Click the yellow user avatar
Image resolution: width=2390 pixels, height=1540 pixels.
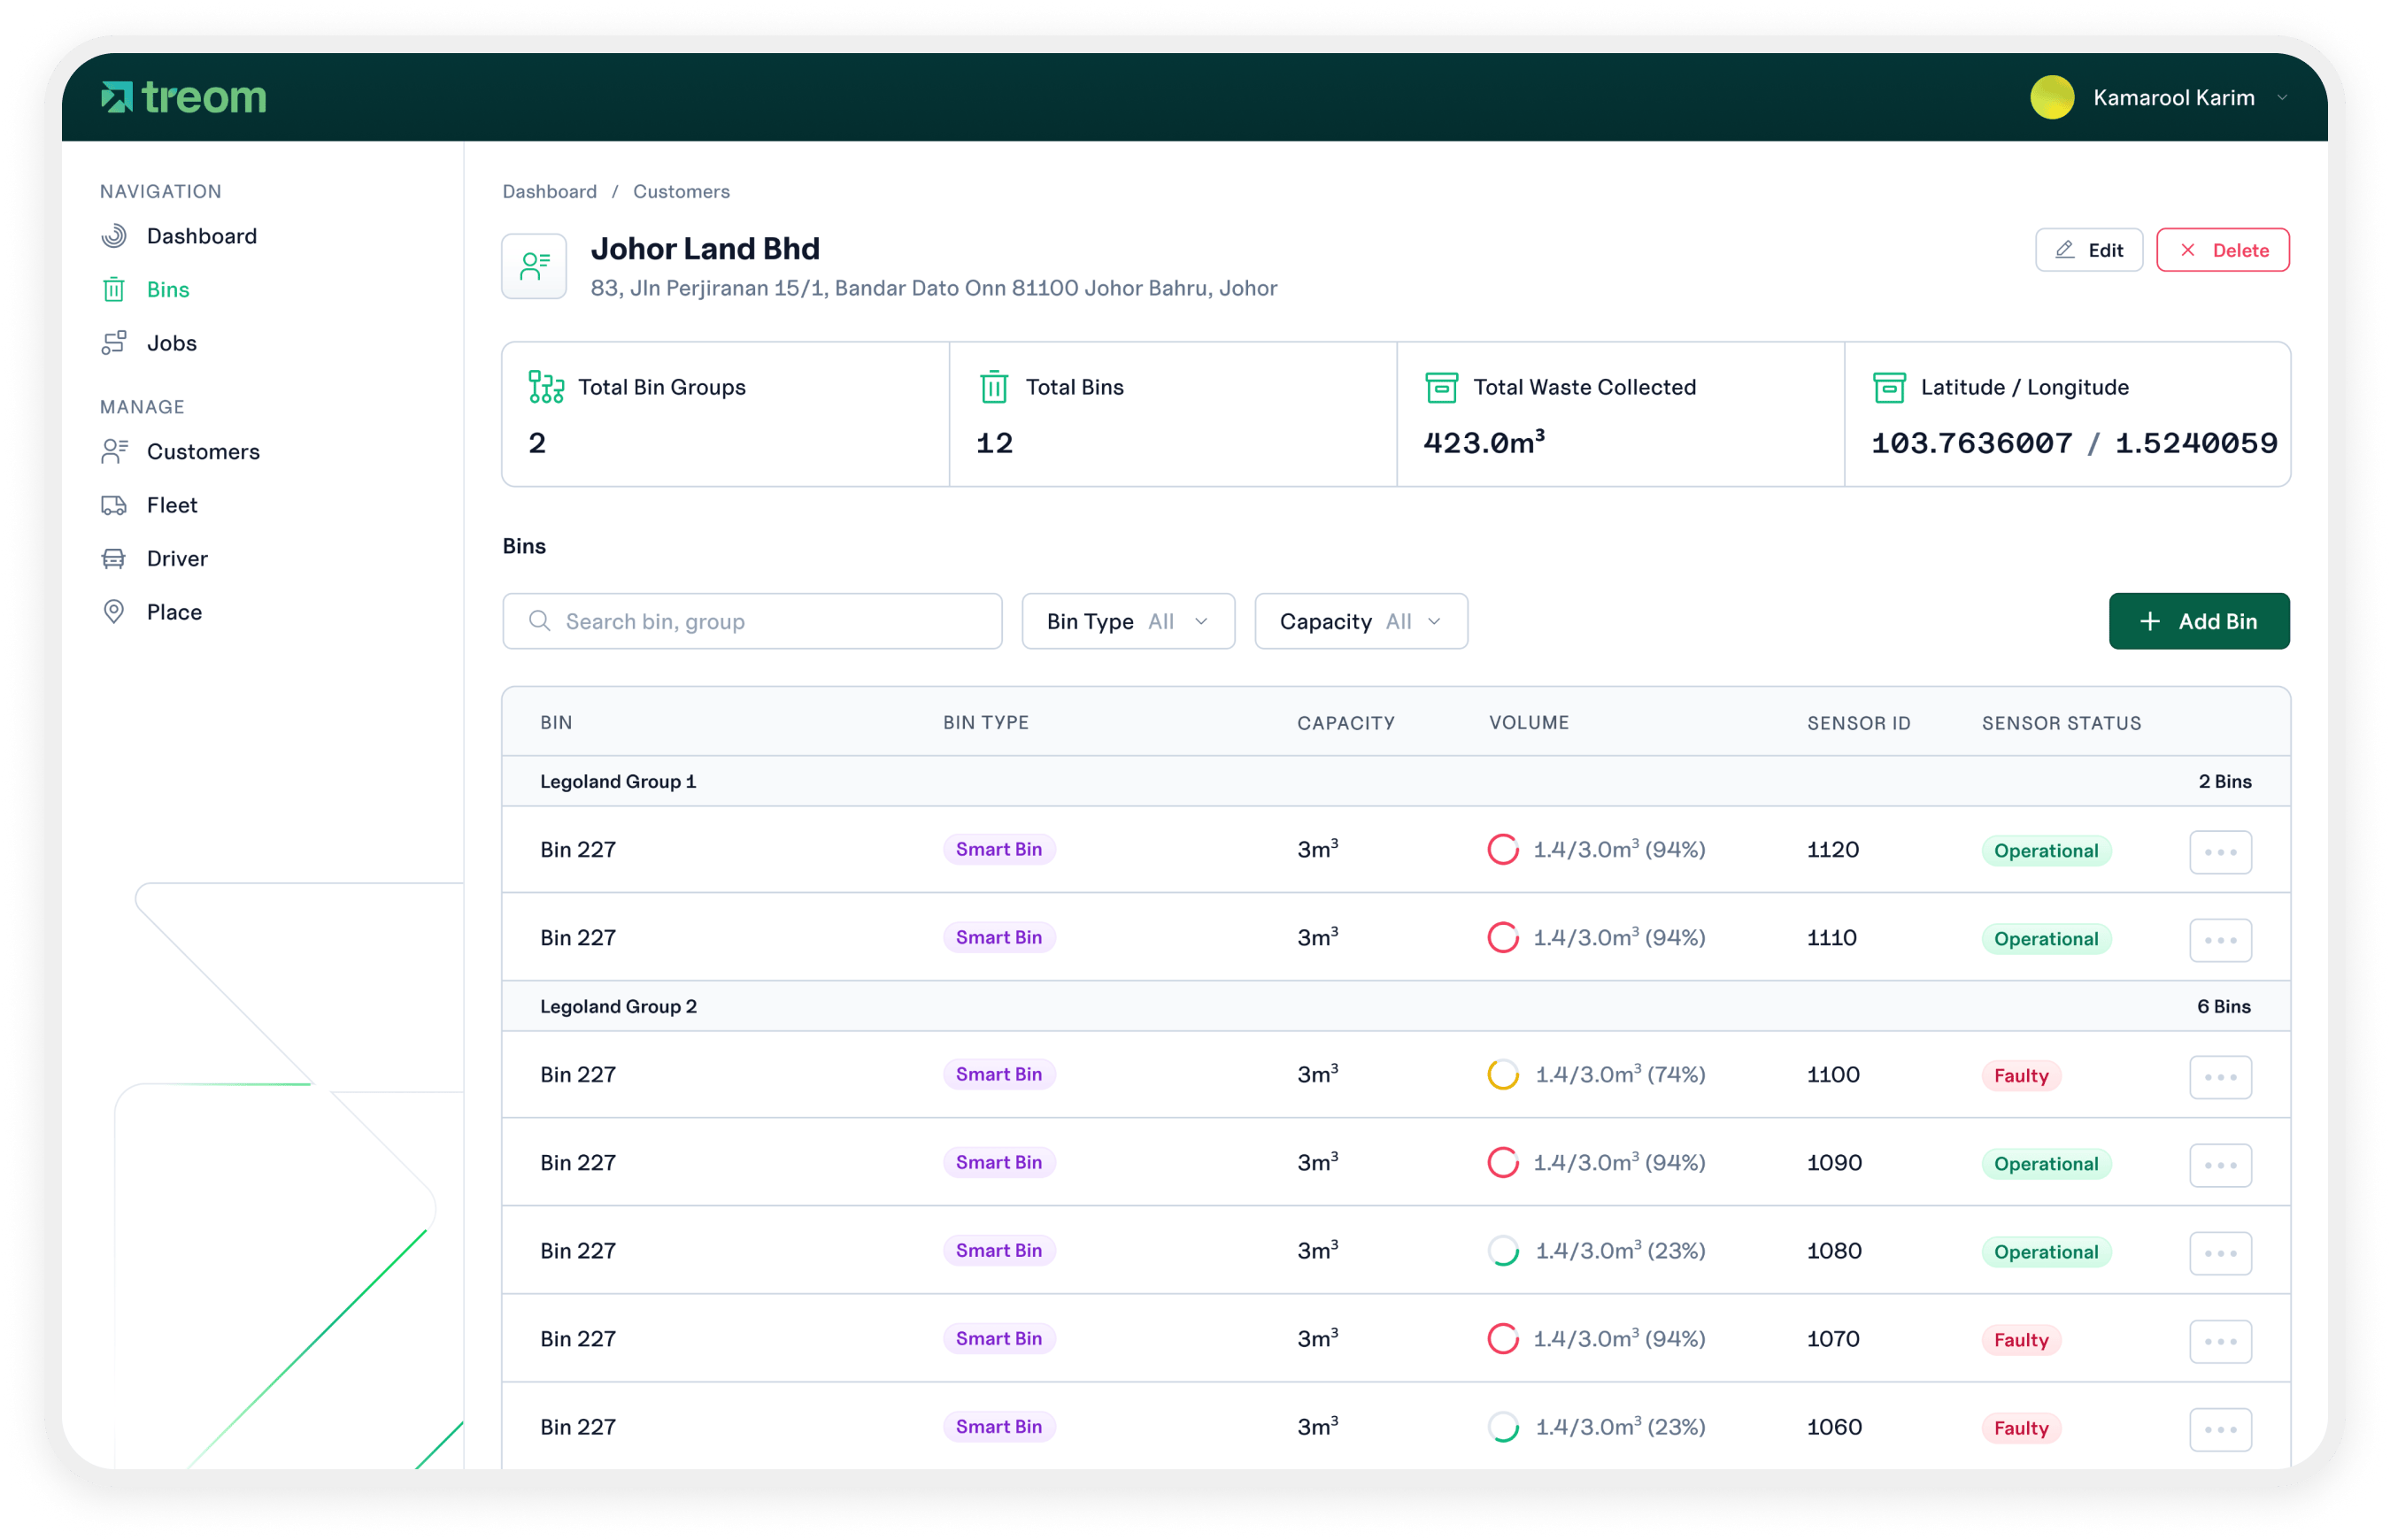(x=2051, y=98)
